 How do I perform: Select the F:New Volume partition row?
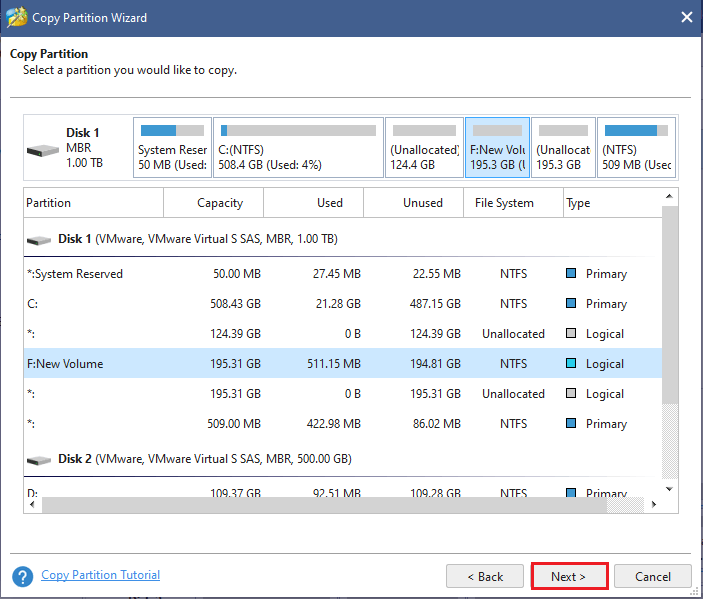tap(343, 363)
